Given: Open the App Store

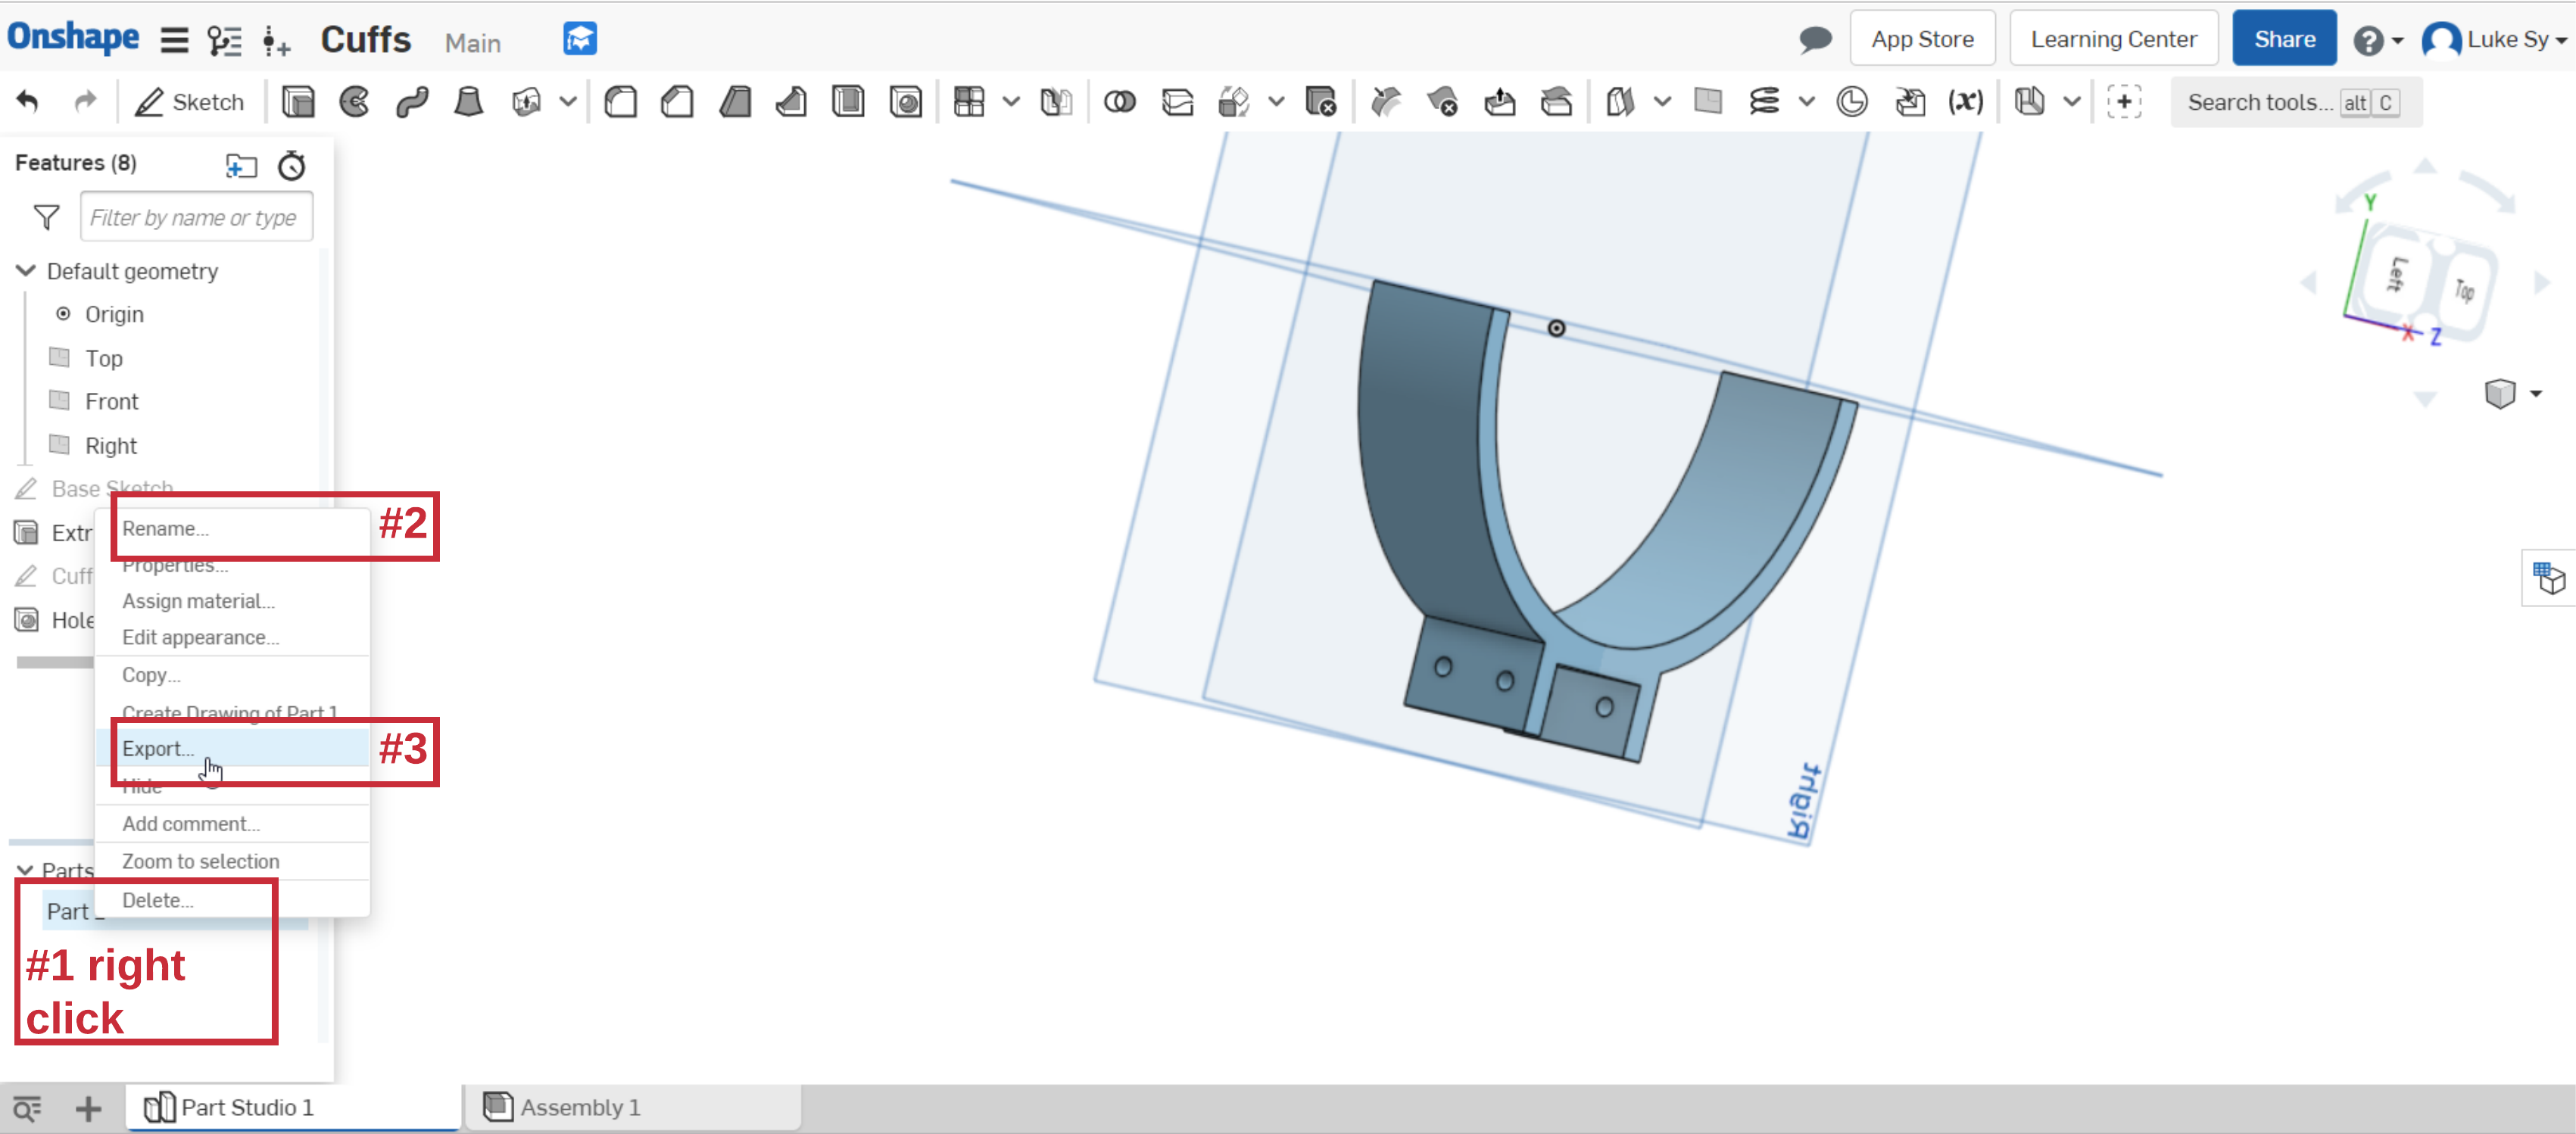Looking at the screenshot, I should coord(1922,39).
